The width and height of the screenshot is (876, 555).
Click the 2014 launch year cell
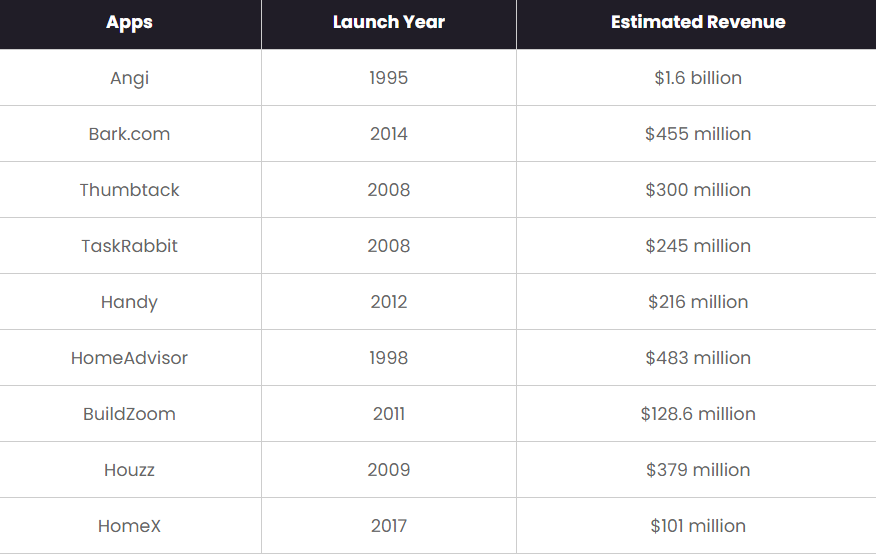[389, 134]
